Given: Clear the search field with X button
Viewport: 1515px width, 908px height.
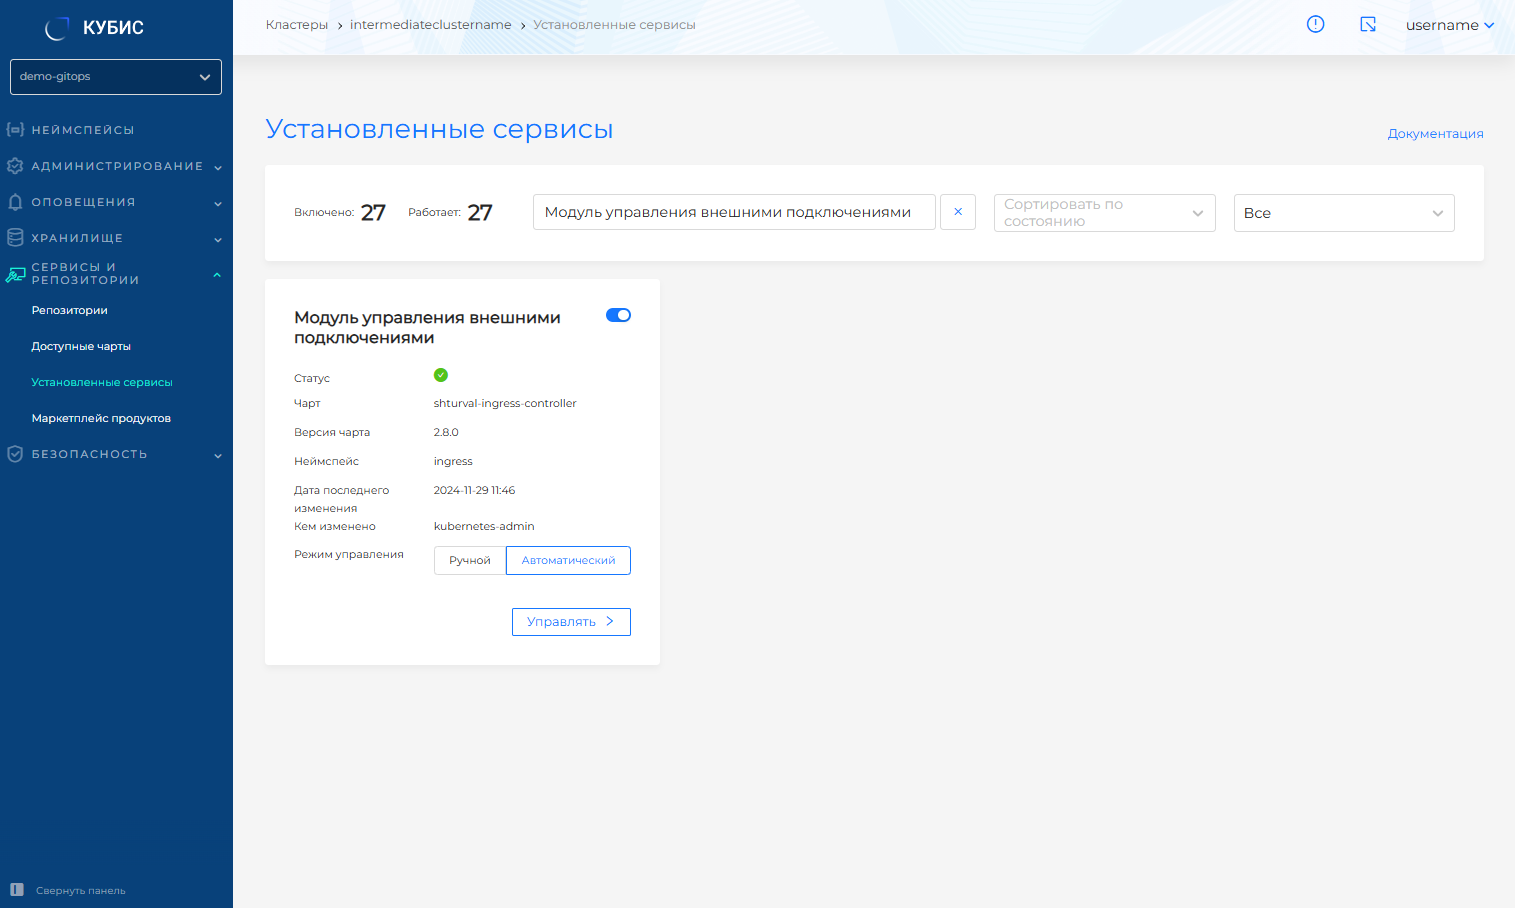Looking at the screenshot, I should click(957, 212).
